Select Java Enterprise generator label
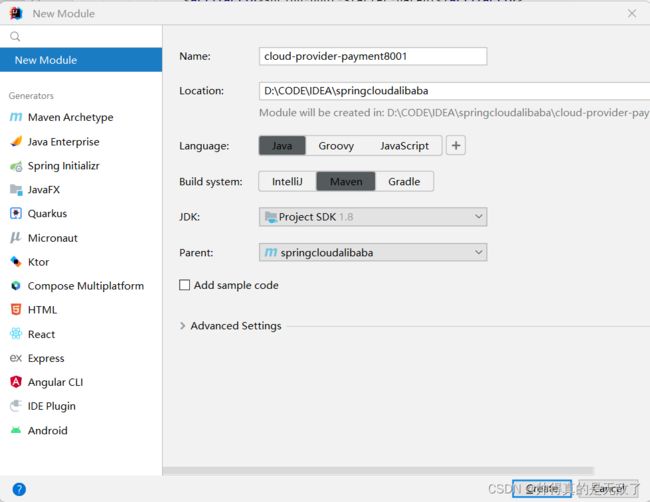 pyautogui.click(x=63, y=142)
